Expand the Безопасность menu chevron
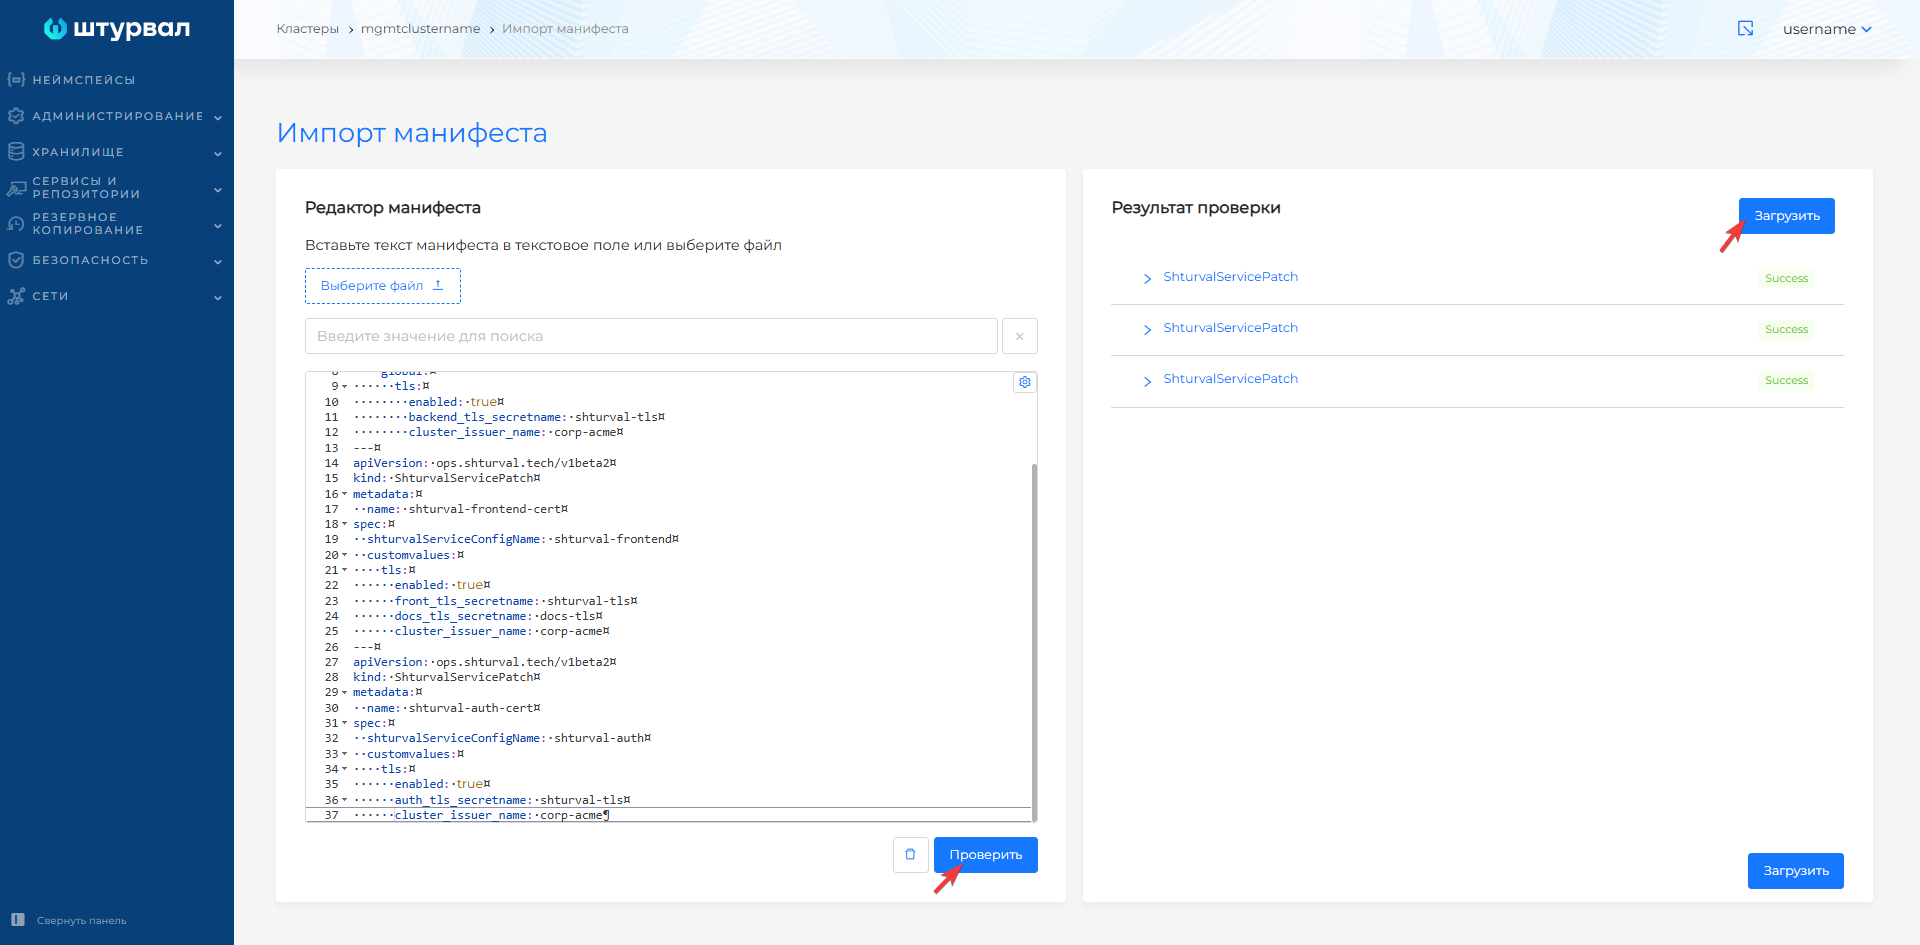This screenshot has height=945, width=1920. pos(218,261)
